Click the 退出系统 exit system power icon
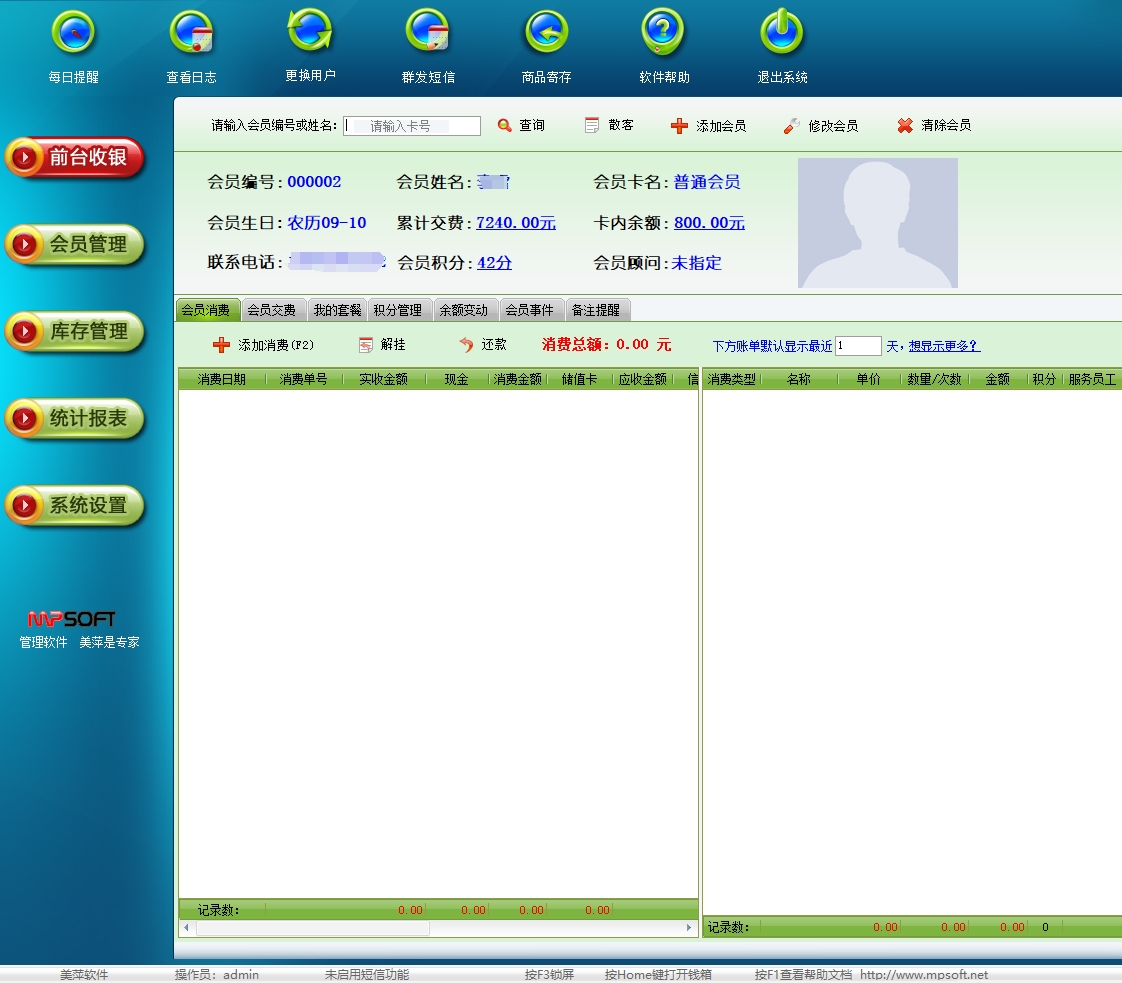The width and height of the screenshot is (1122, 983). (x=781, y=35)
